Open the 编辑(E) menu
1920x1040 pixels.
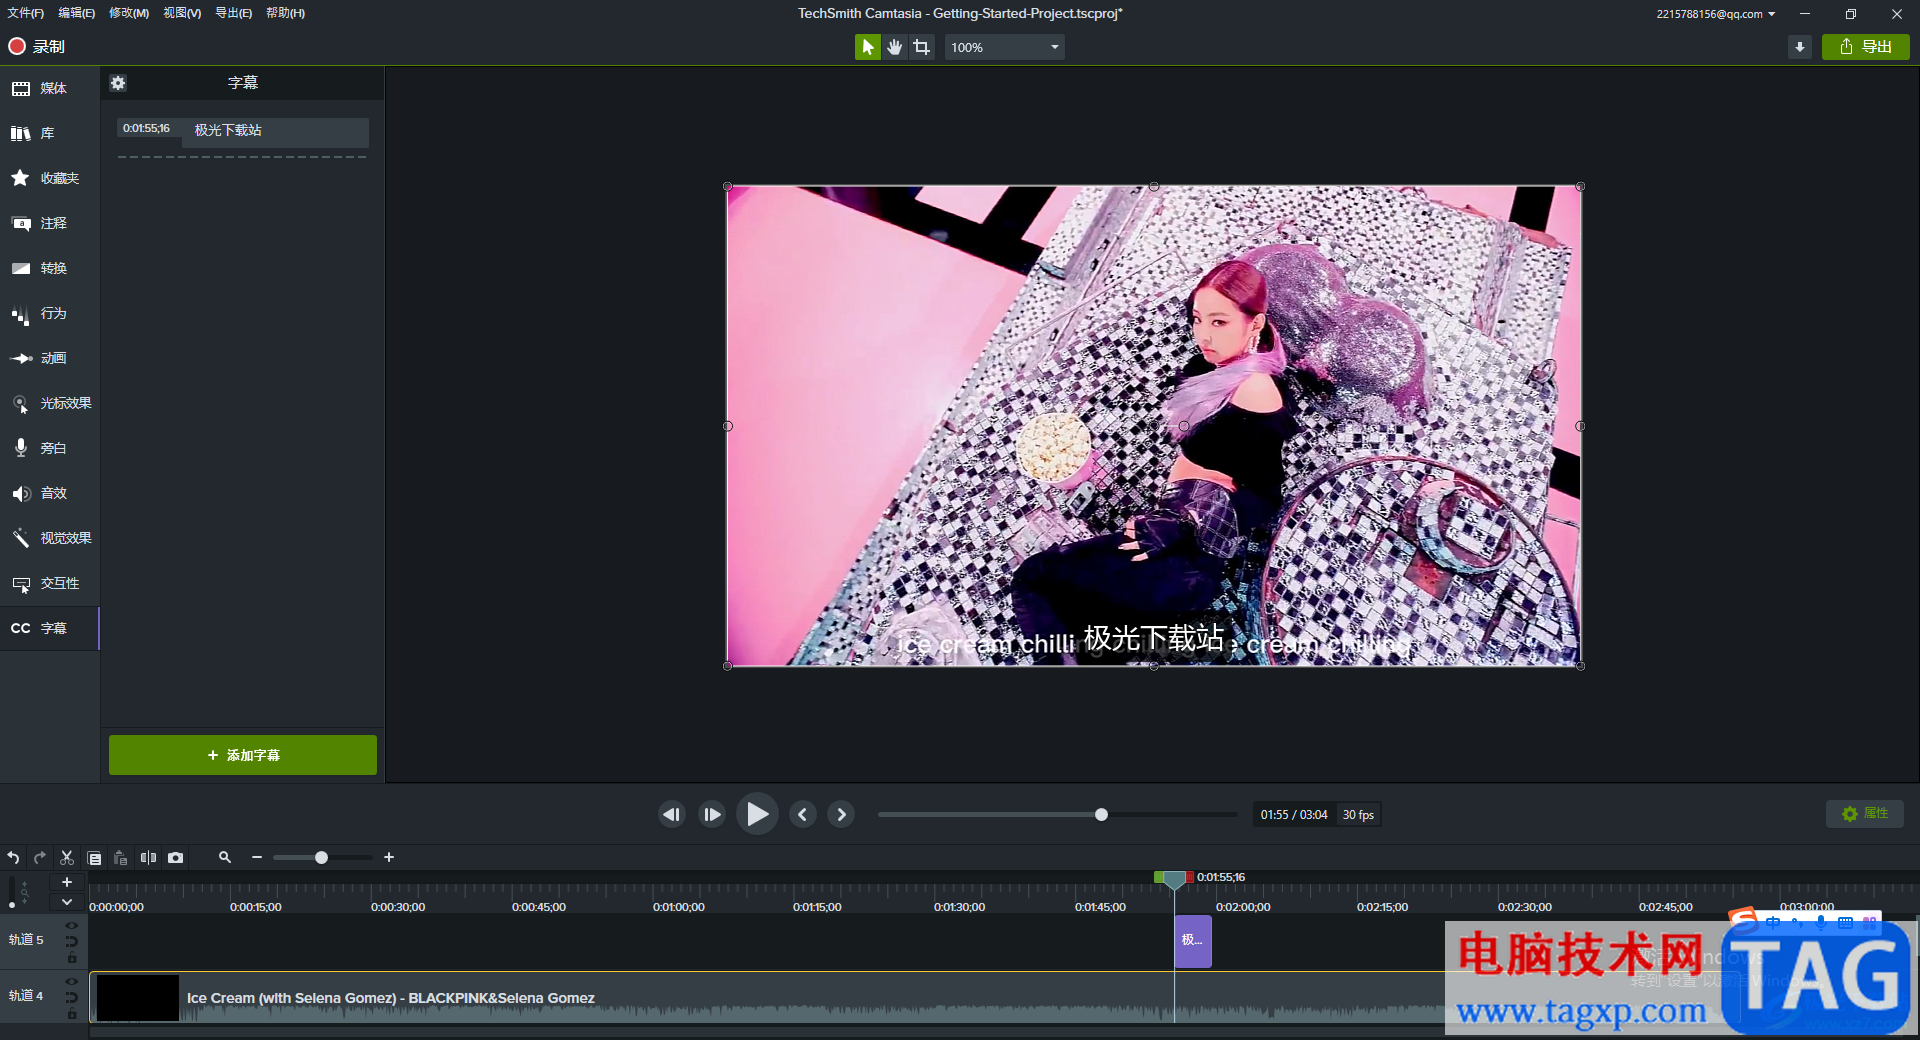click(x=76, y=13)
